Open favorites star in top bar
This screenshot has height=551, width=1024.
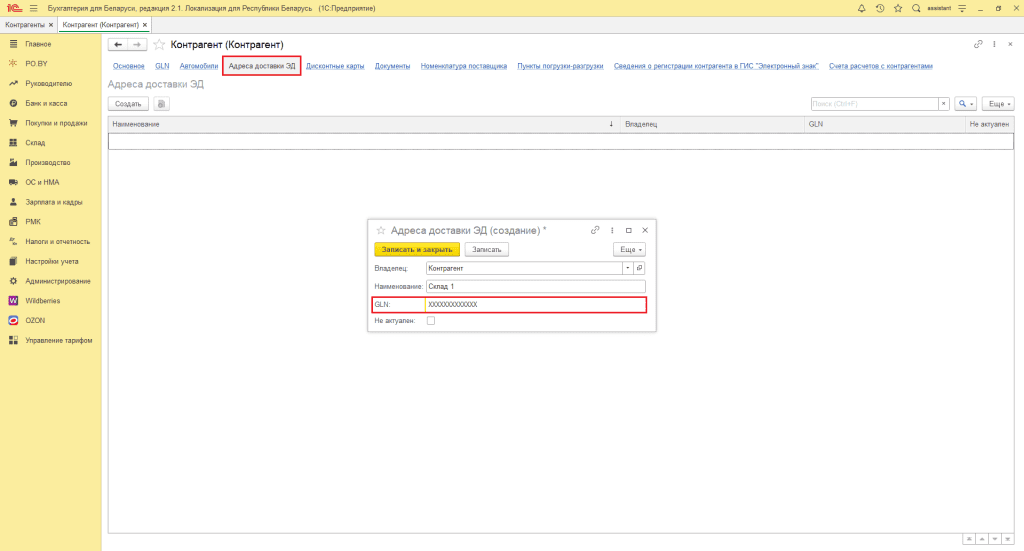pyautogui.click(x=898, y=8)
